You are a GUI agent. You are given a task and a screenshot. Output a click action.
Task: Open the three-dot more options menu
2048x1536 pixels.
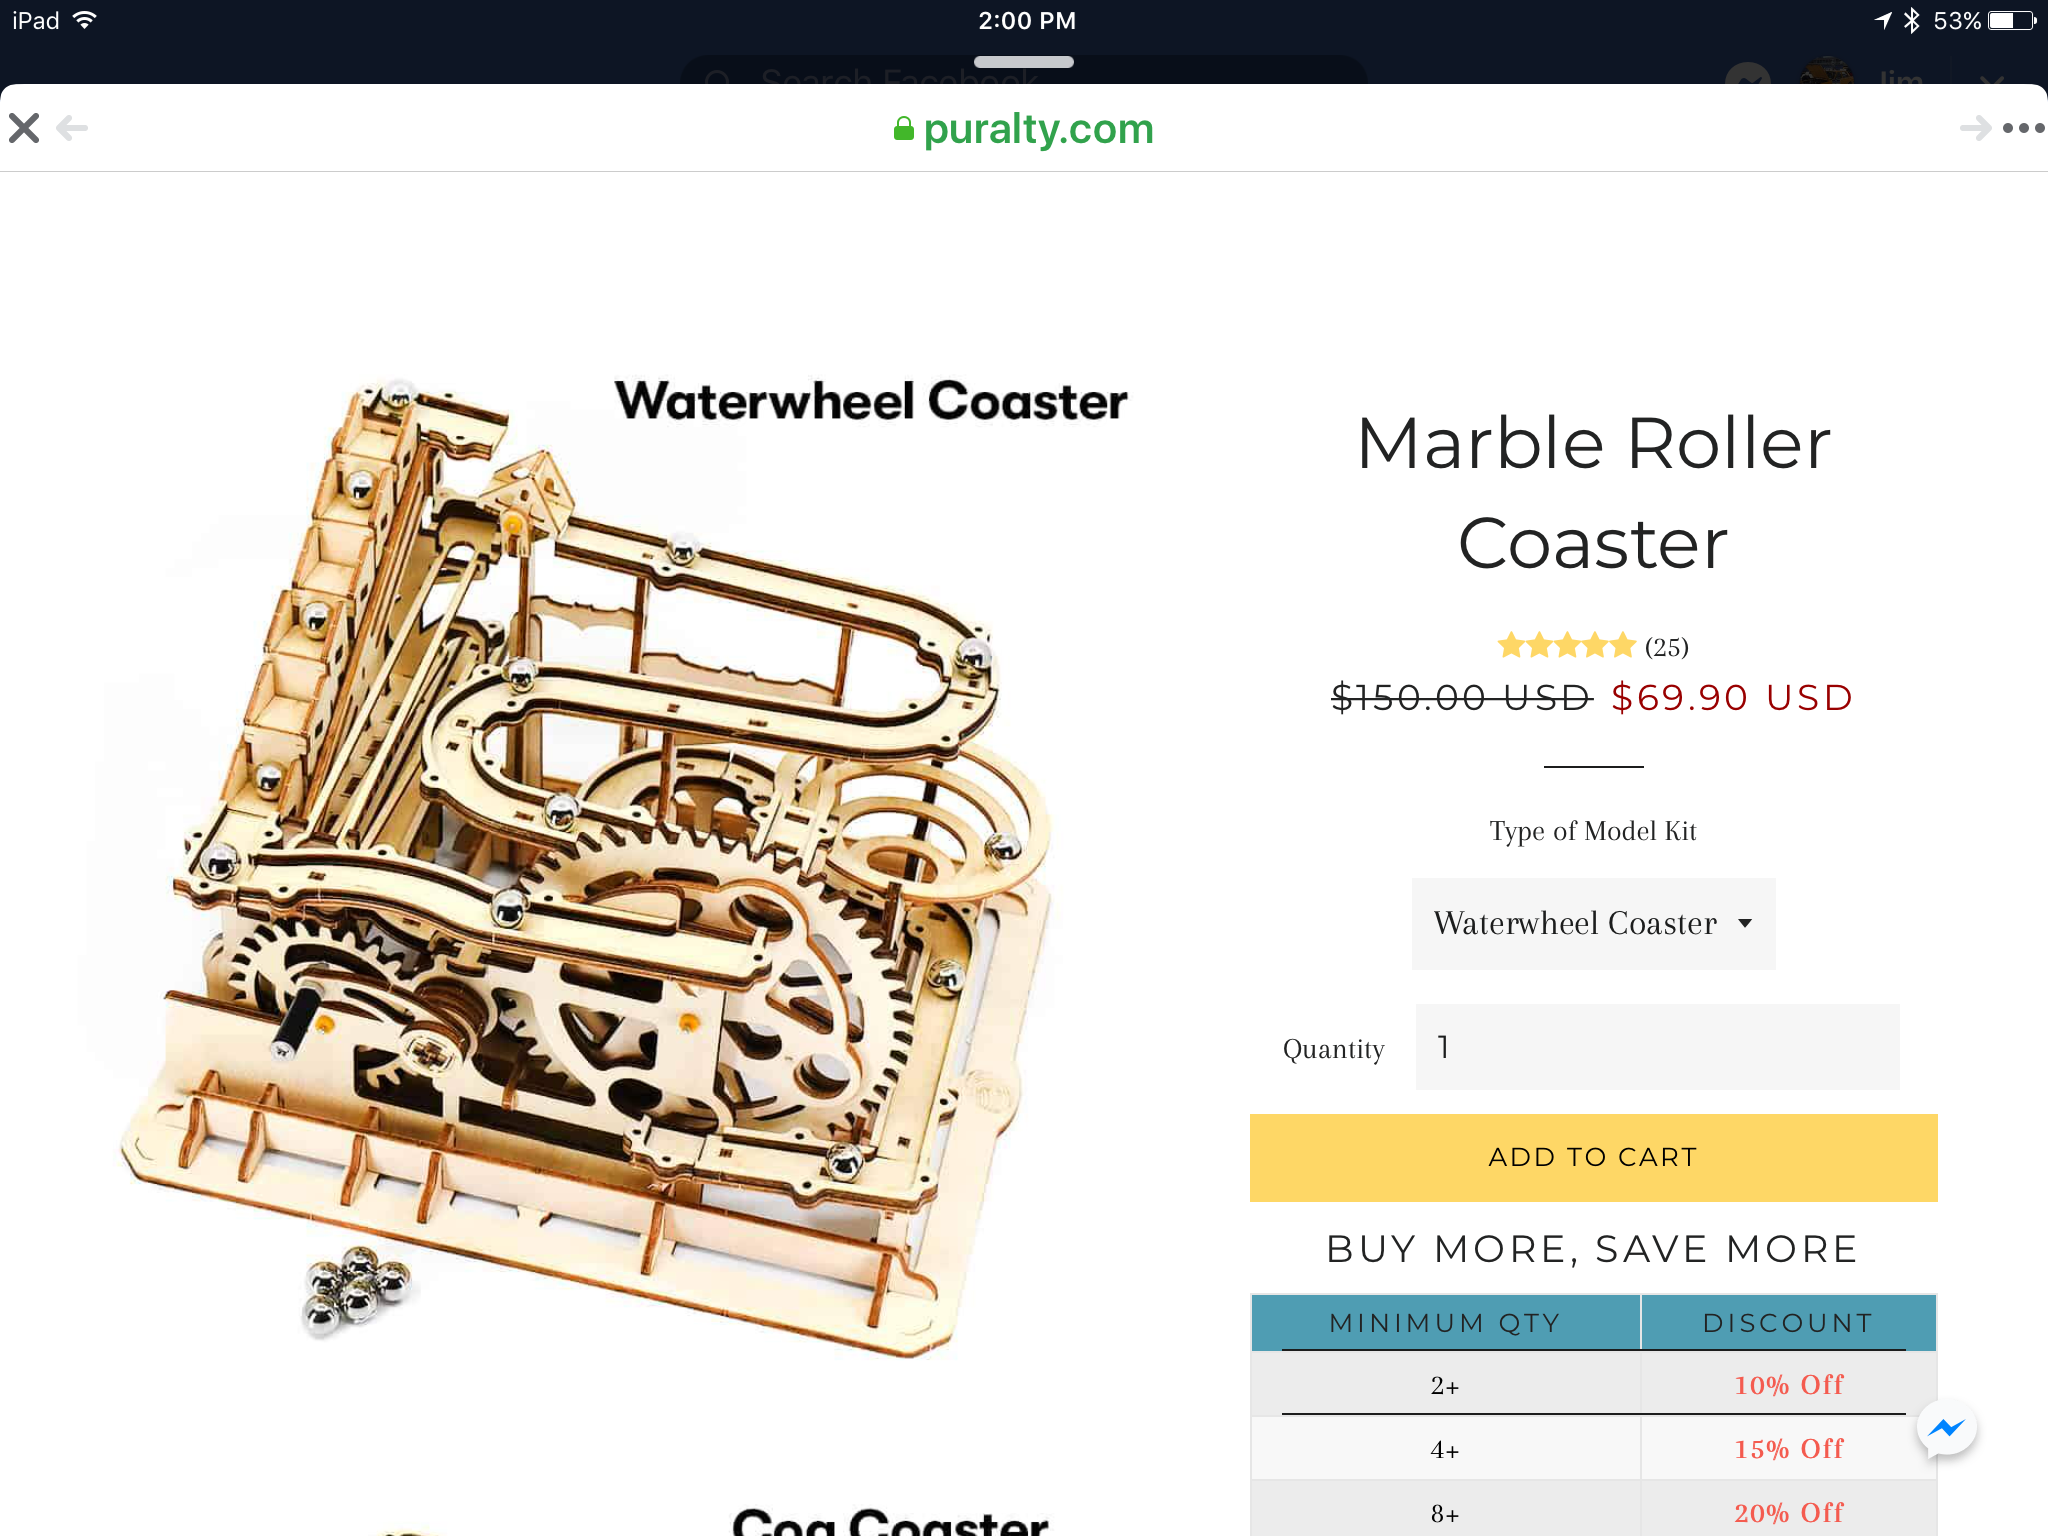click(2023, 128)
